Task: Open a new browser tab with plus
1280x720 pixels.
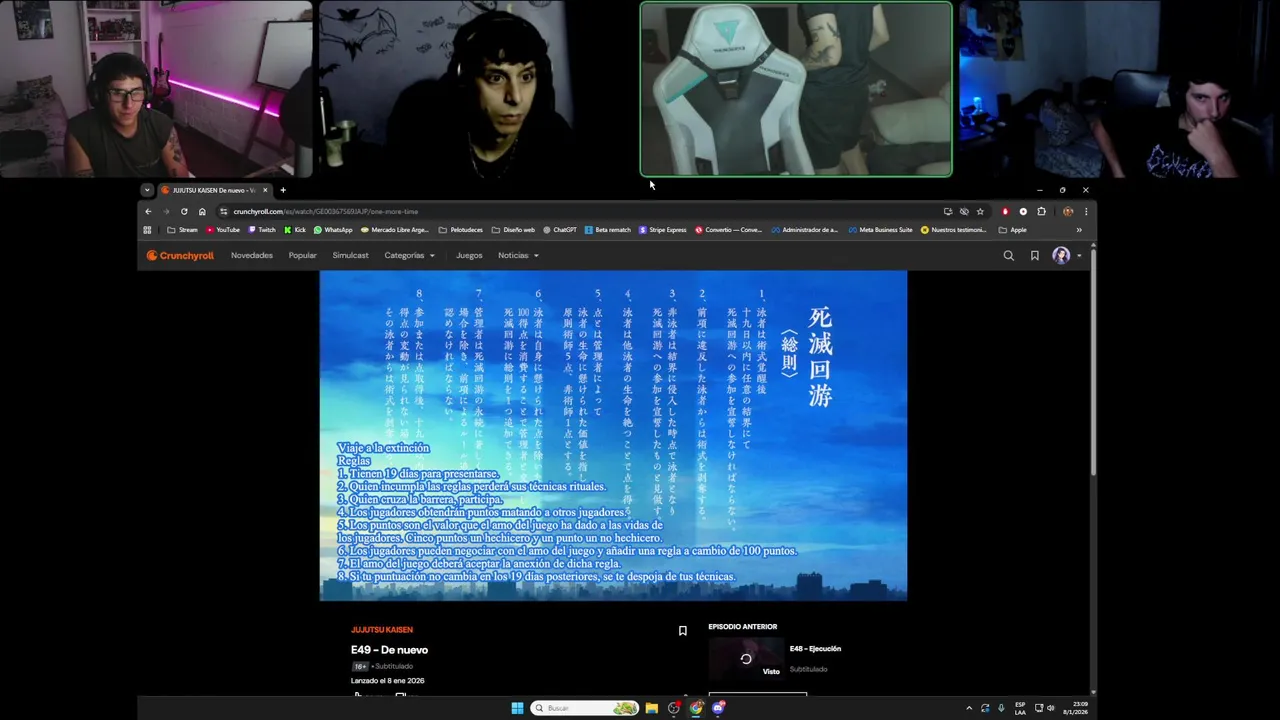Action: 283,190
